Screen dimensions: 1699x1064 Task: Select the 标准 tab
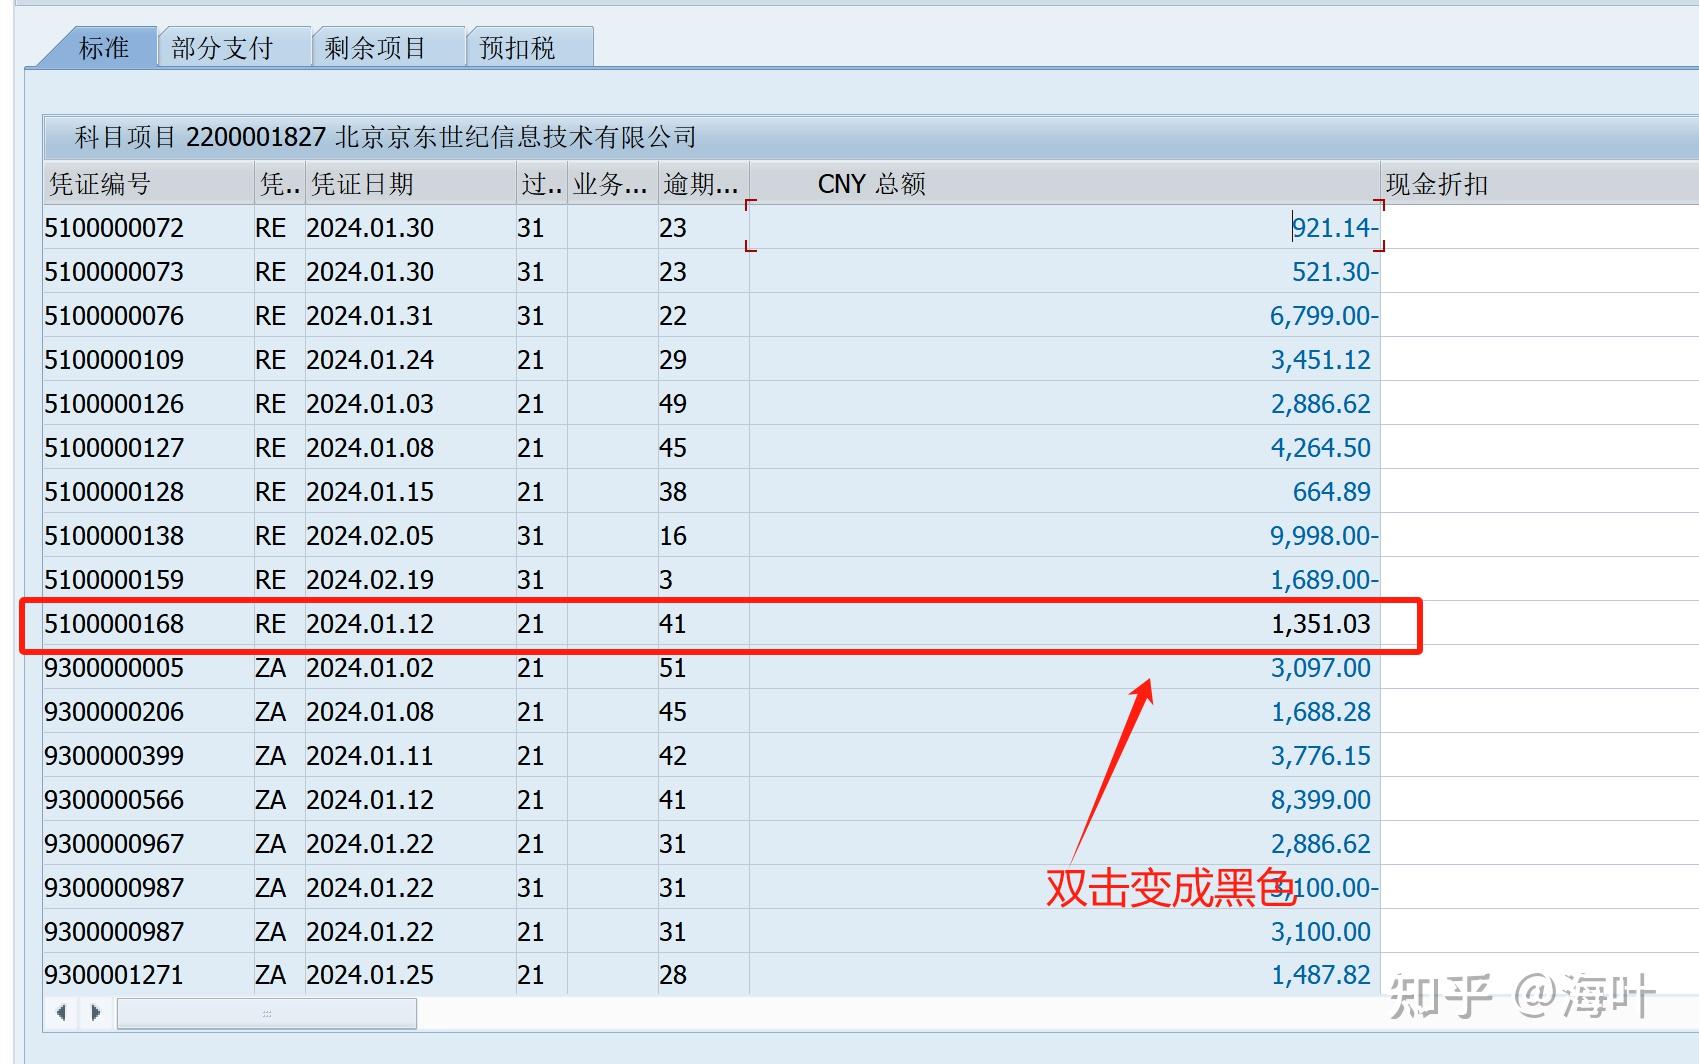click(103, 46)
